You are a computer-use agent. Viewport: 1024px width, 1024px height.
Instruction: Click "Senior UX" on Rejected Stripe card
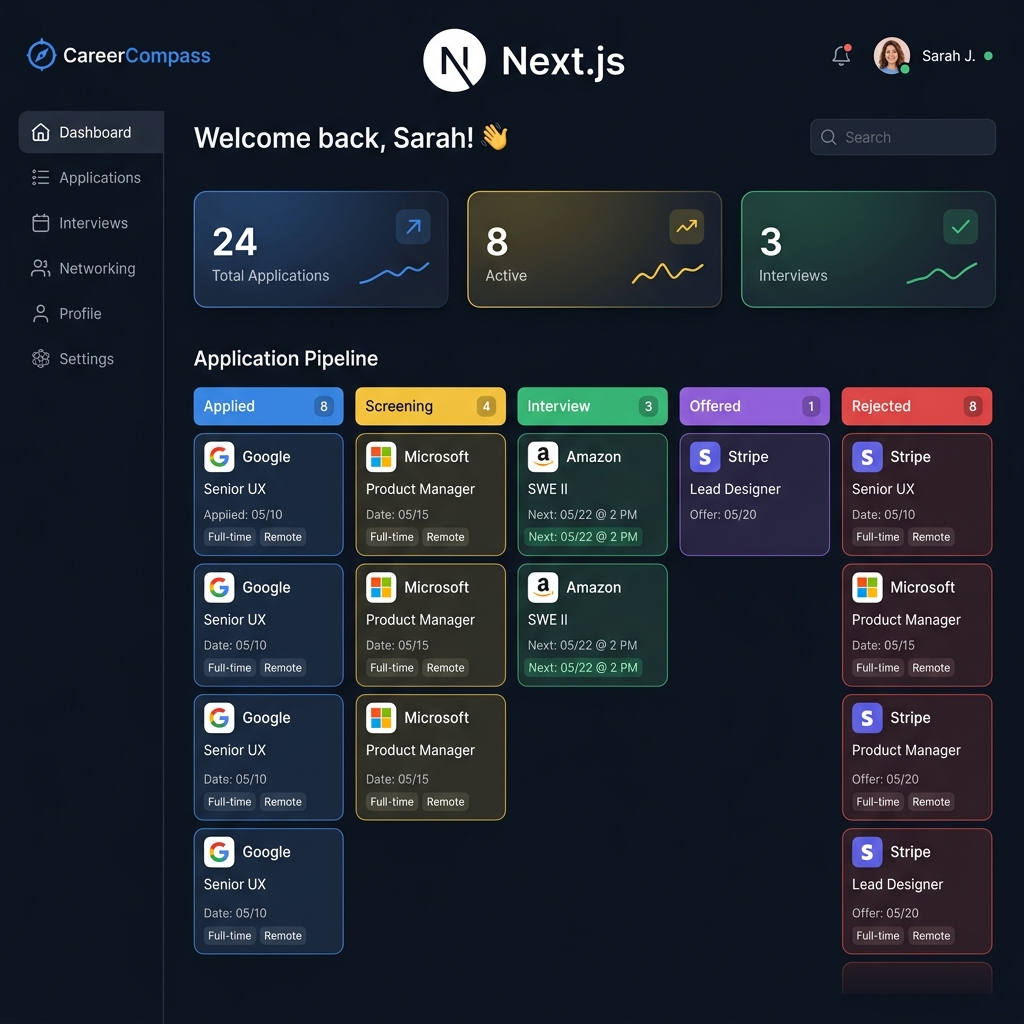pos(883,488)
